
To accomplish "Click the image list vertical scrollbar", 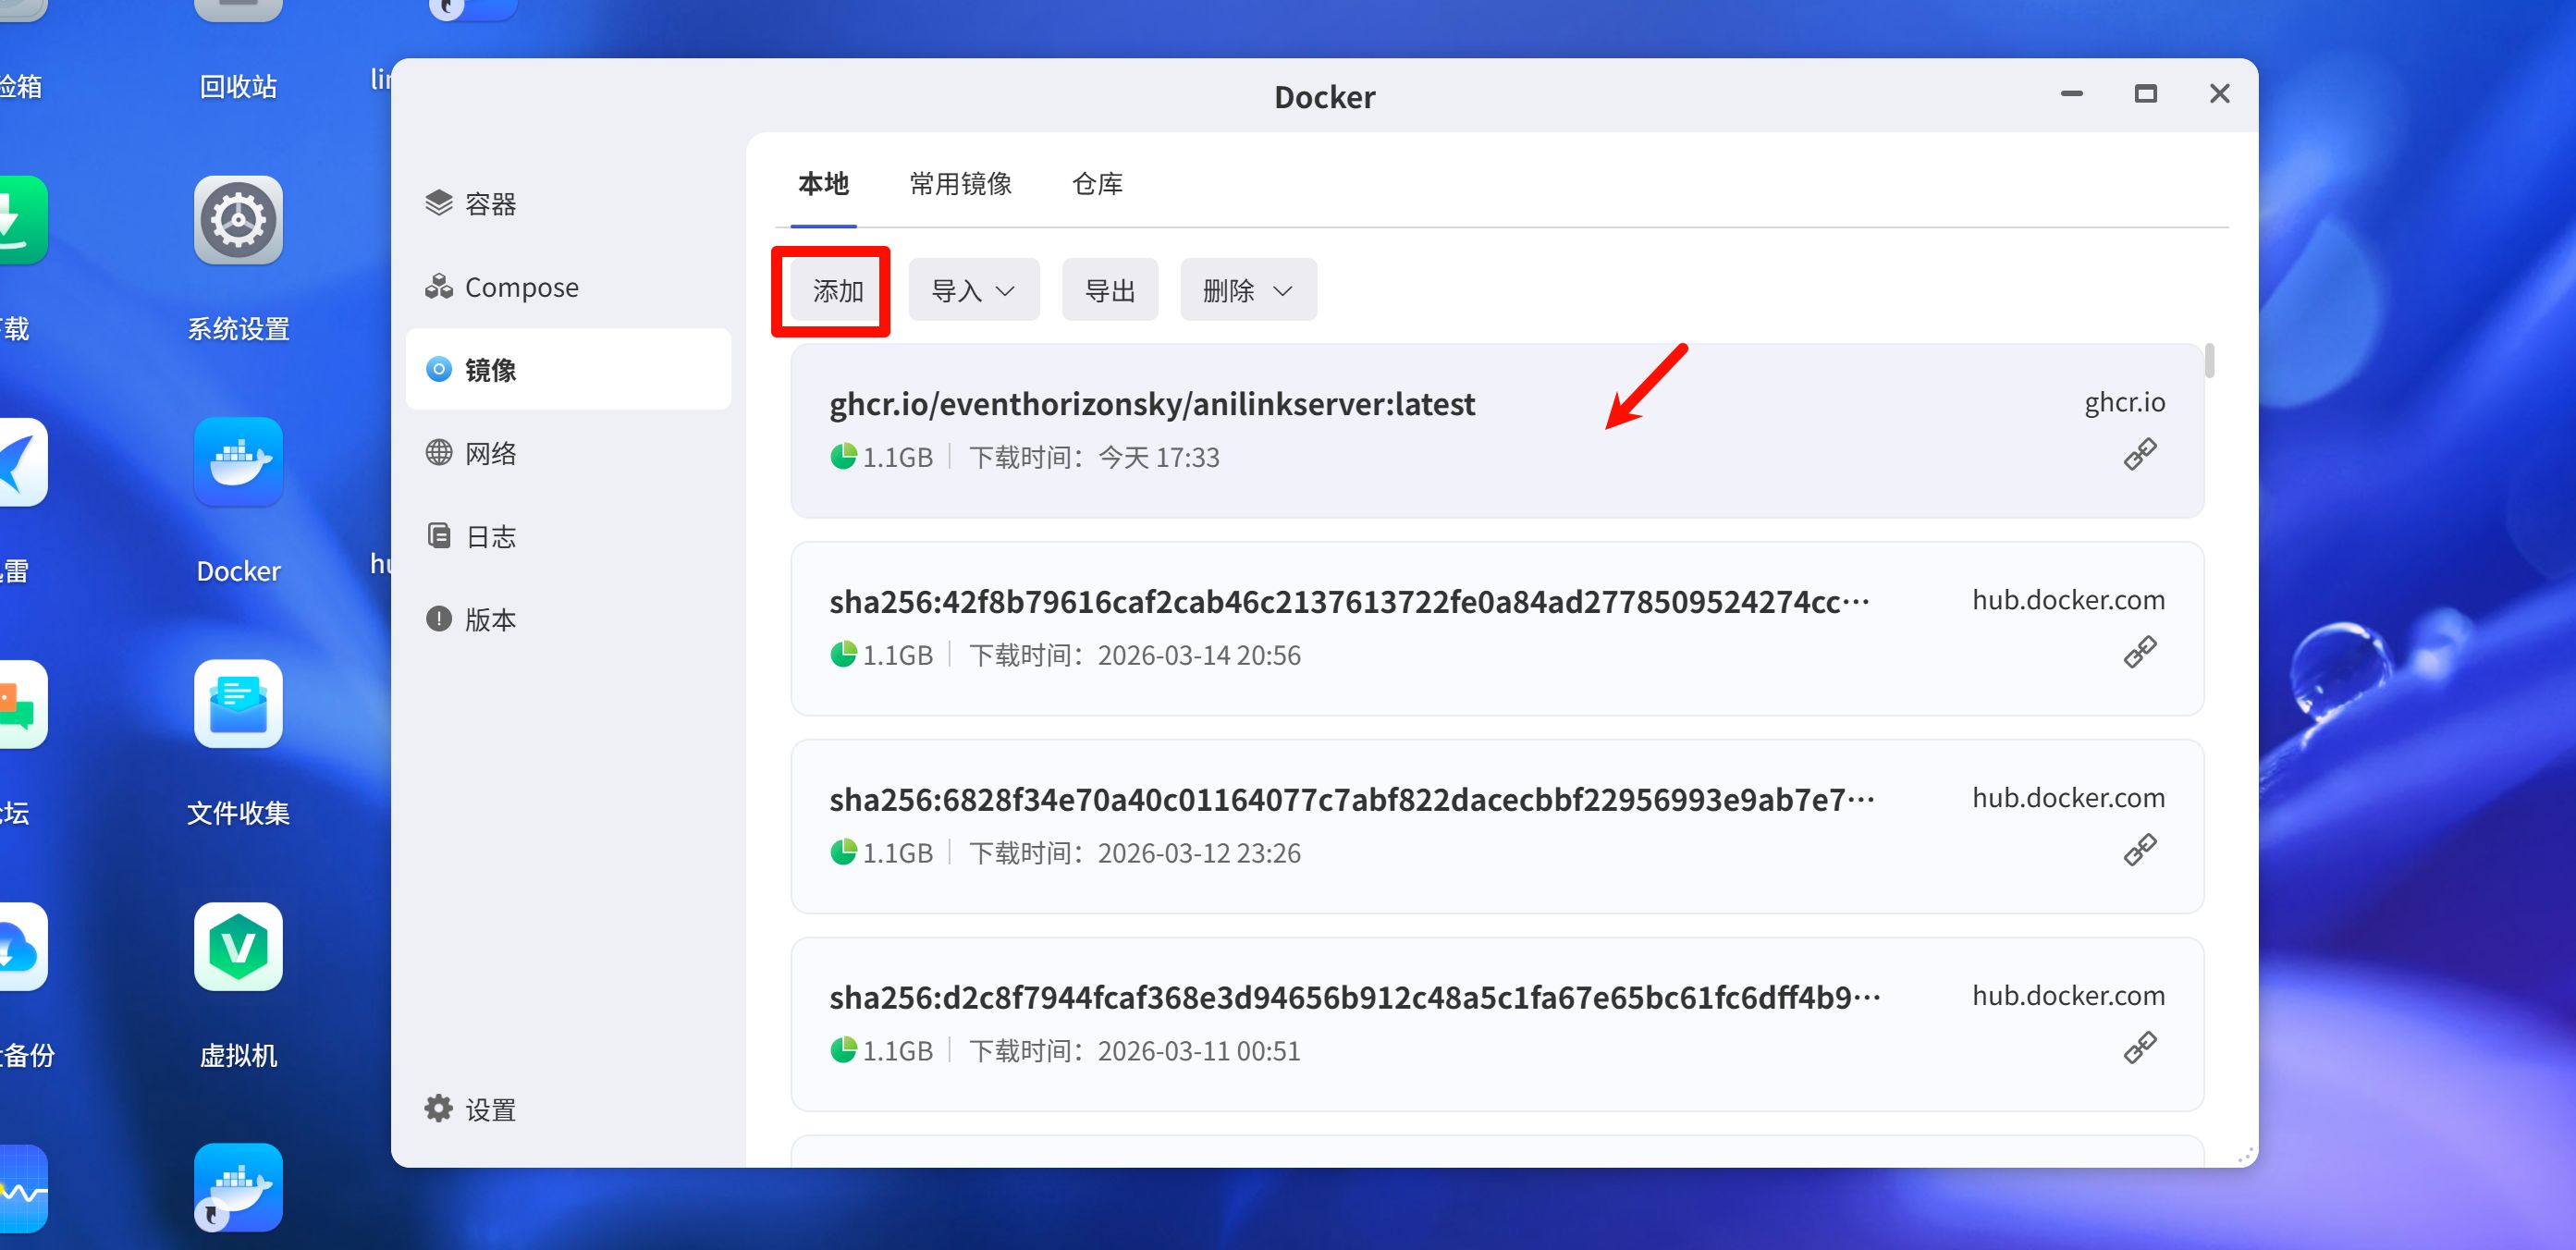I will (2209, 361).
